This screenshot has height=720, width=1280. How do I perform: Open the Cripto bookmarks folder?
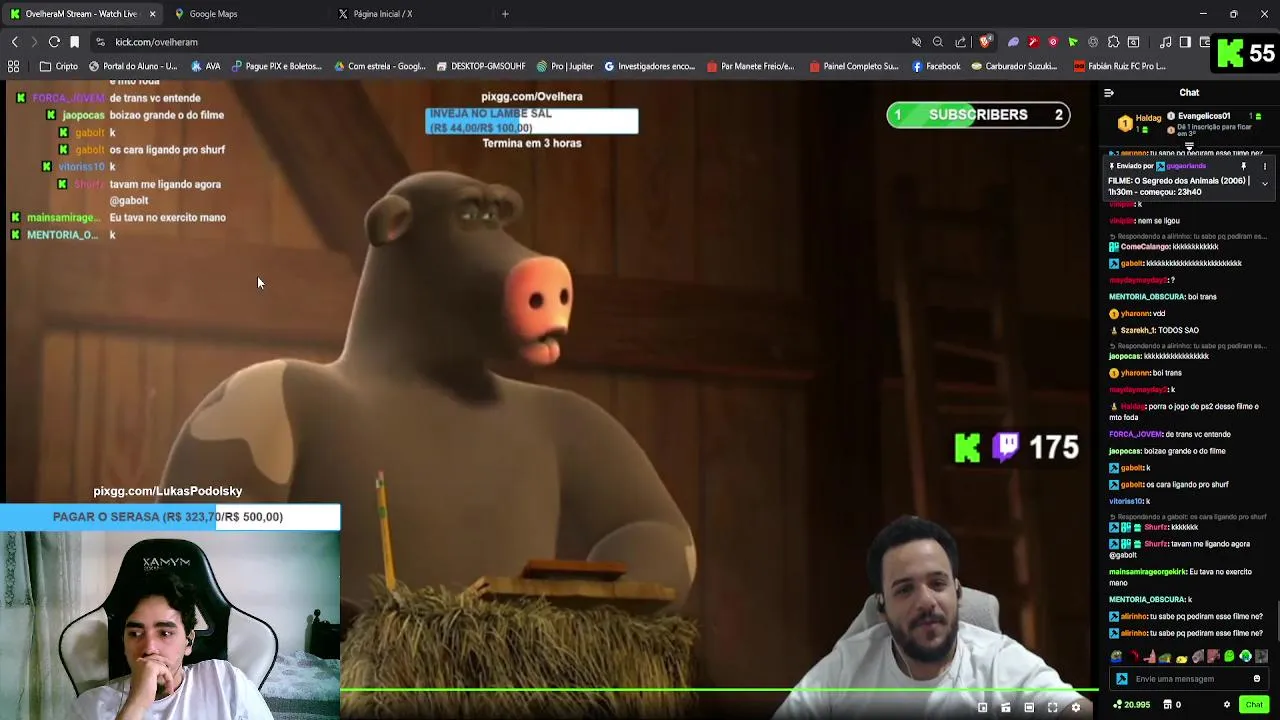59,66
